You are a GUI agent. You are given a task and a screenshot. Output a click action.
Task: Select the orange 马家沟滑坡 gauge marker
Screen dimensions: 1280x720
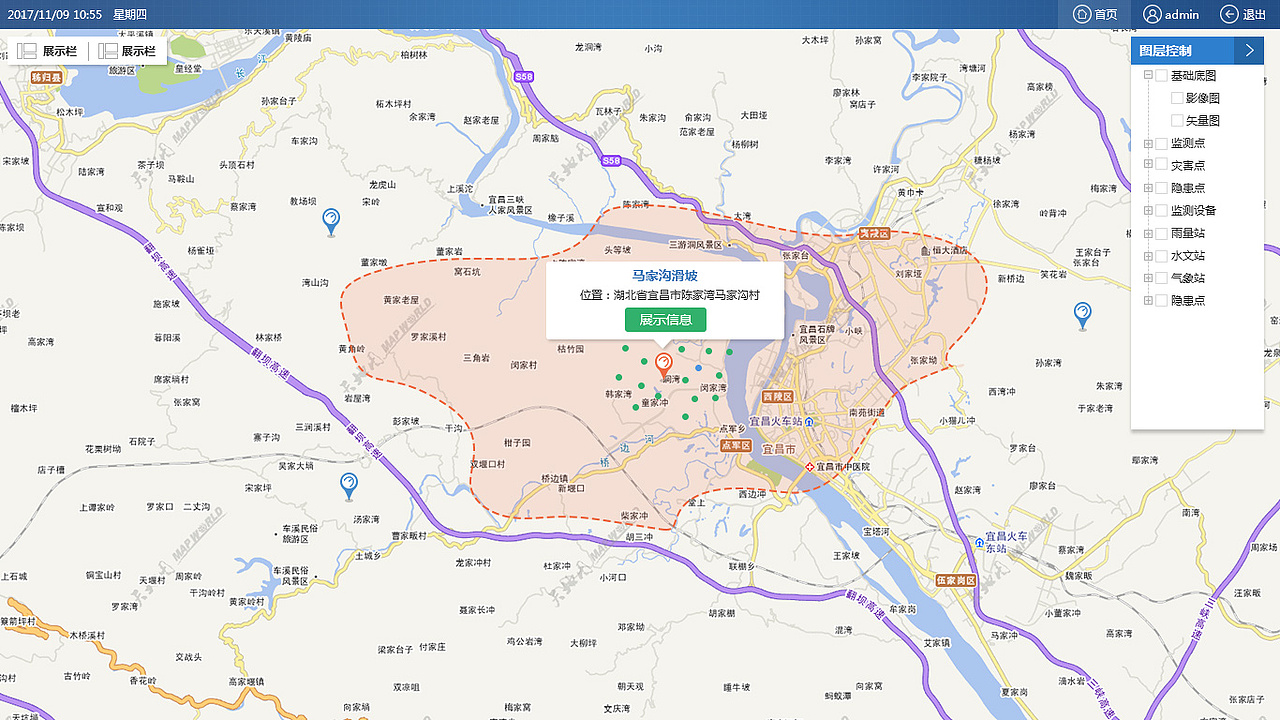pos(663,365)
